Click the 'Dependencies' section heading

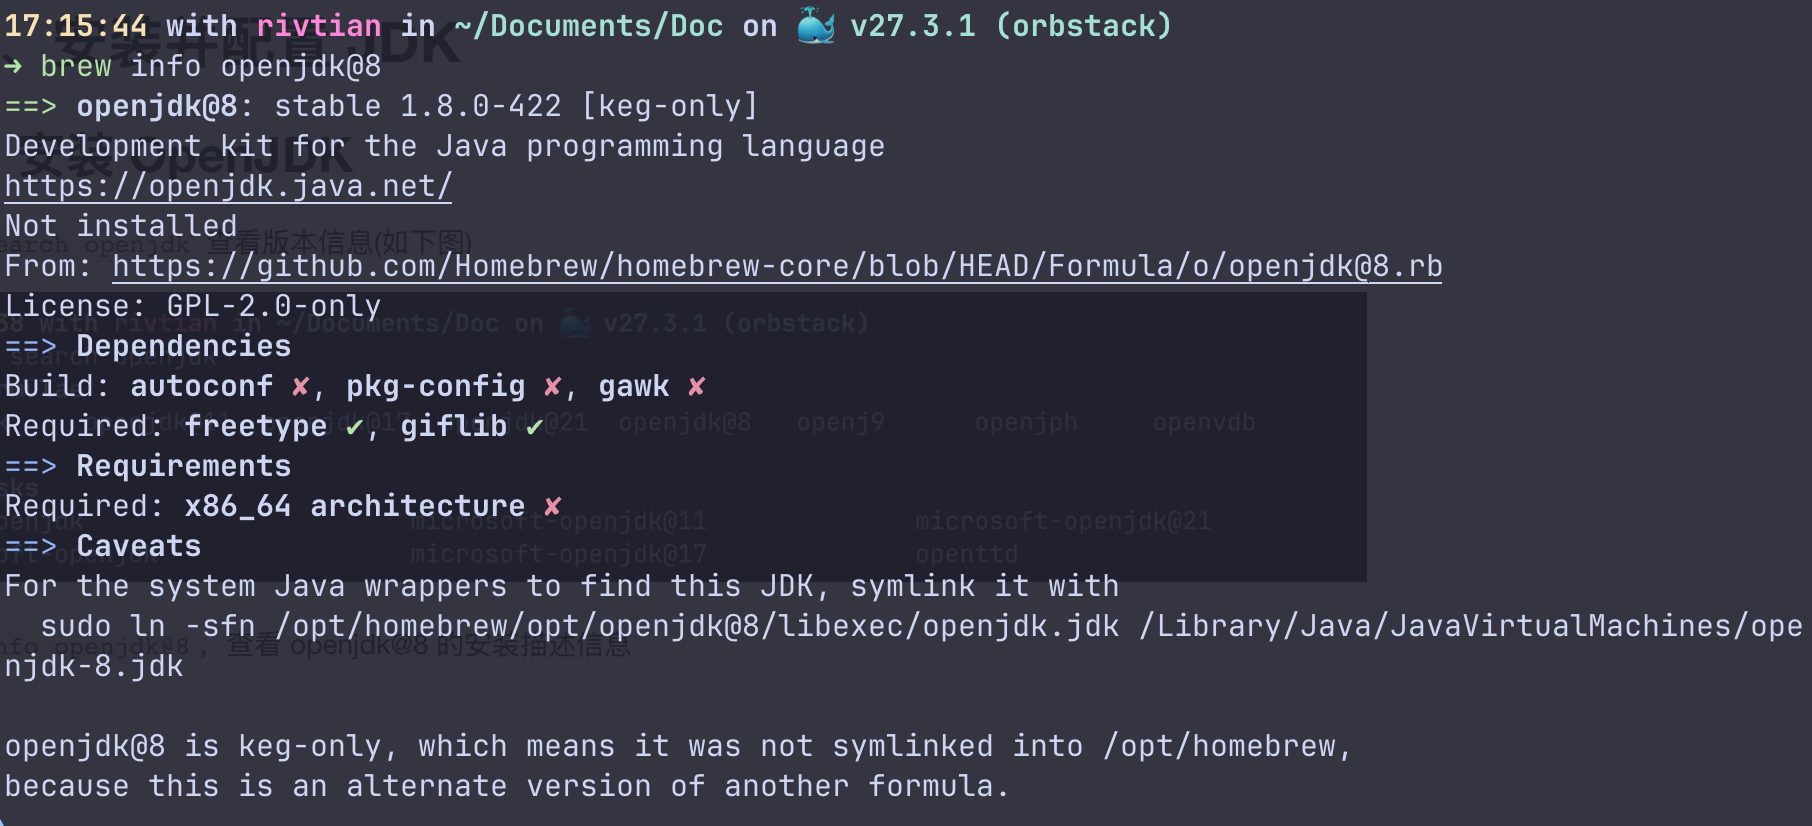click(184, 346)
